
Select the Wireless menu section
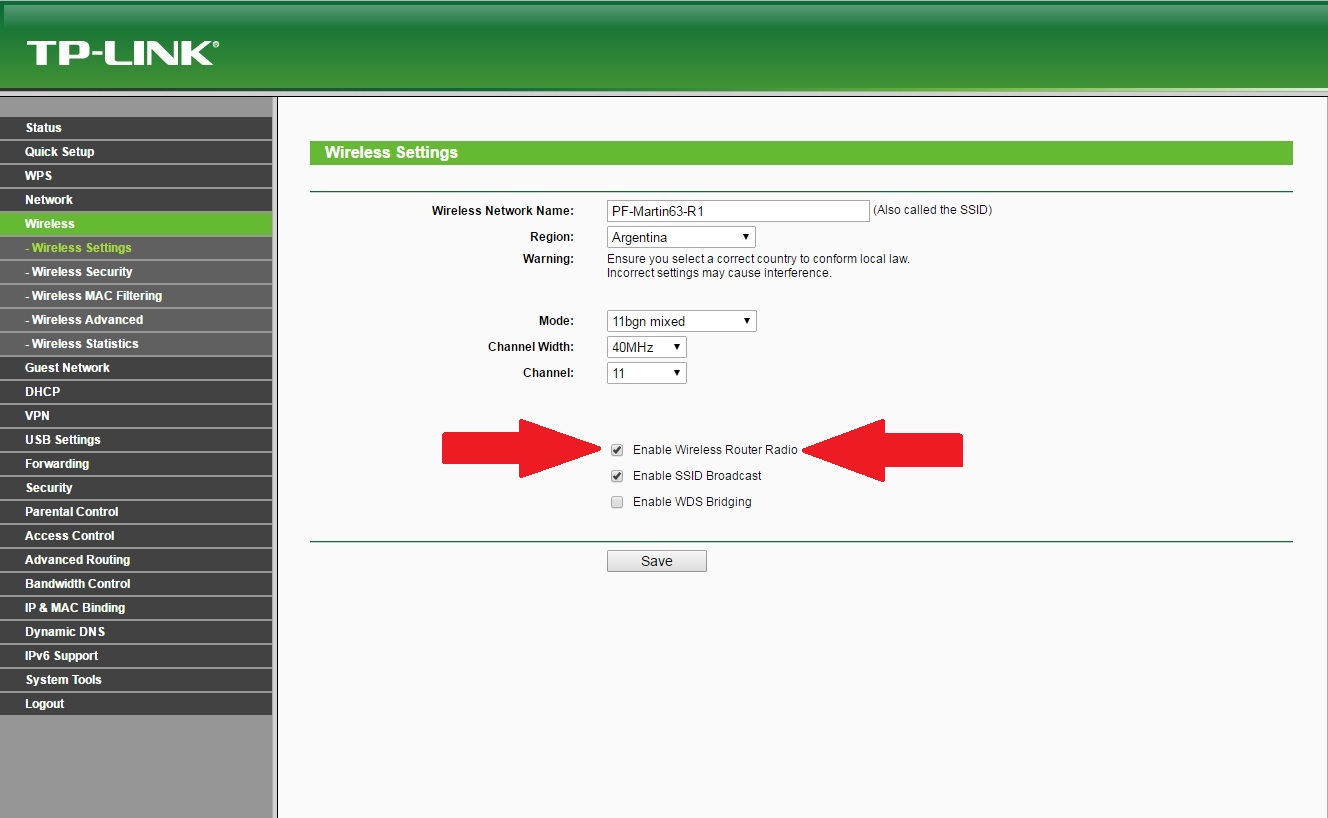point(136,224)
